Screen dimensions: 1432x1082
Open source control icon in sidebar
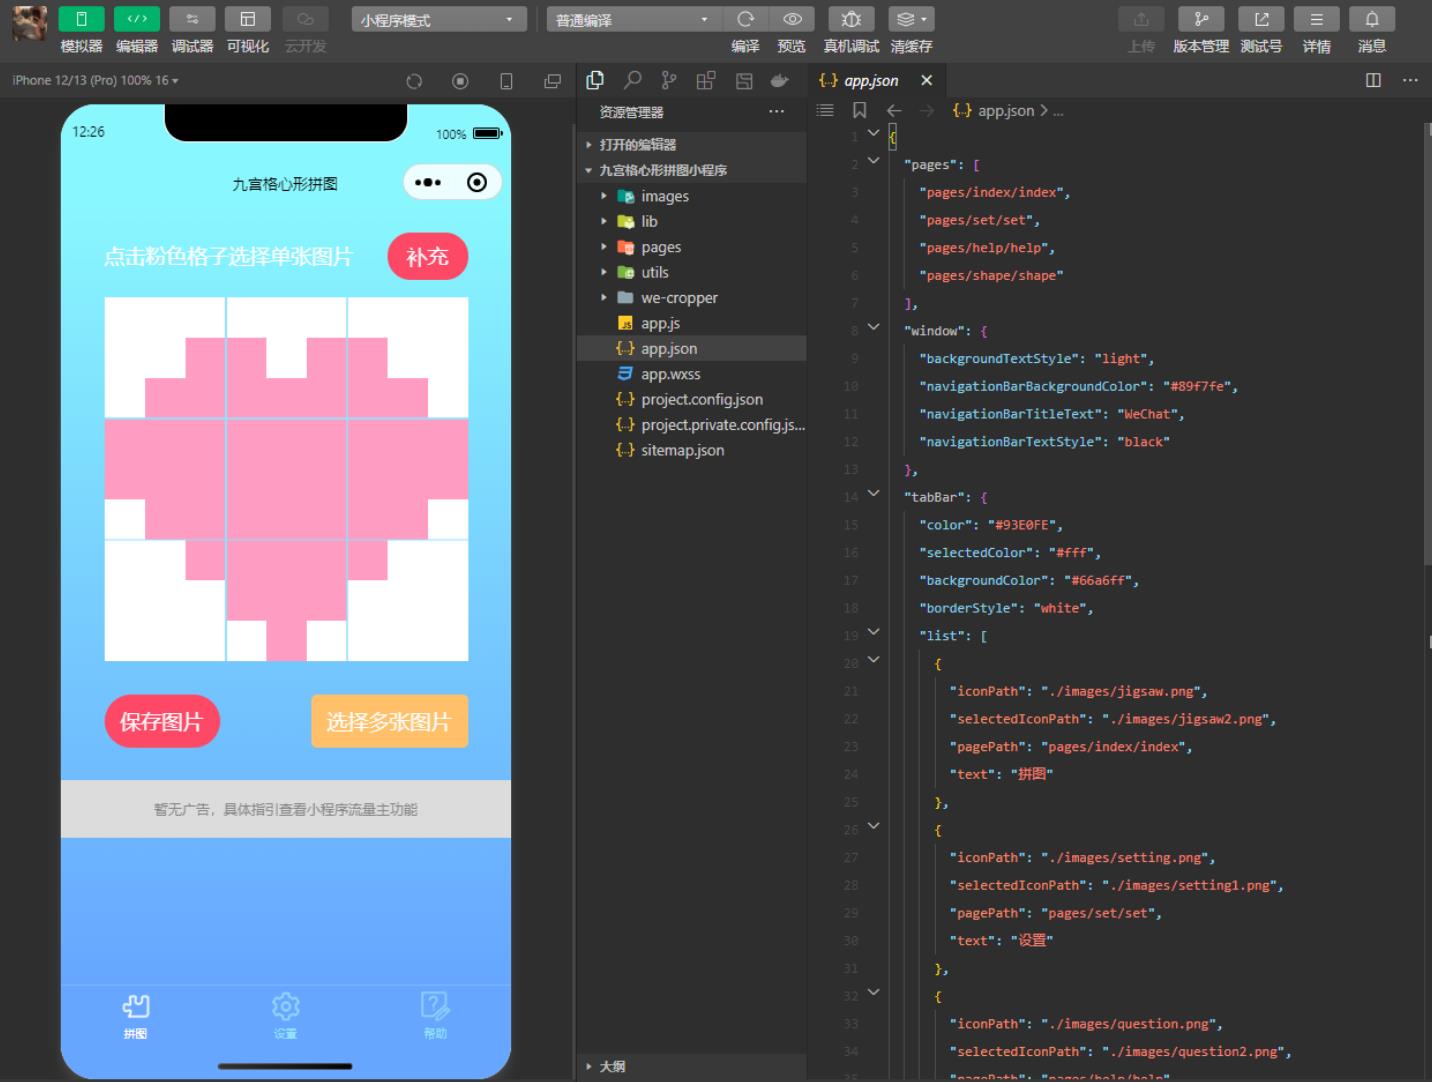click(x=669, y=80)
